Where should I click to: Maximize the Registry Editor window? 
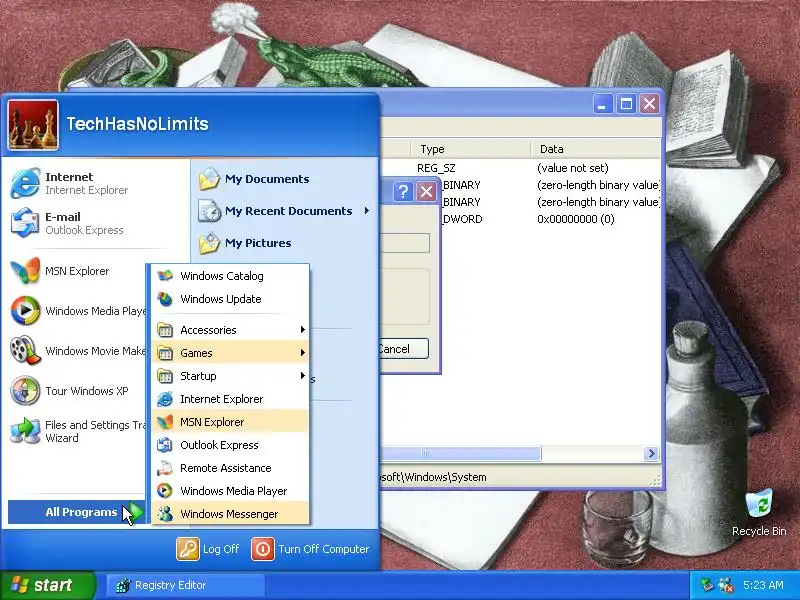click(x=626, y=104)
